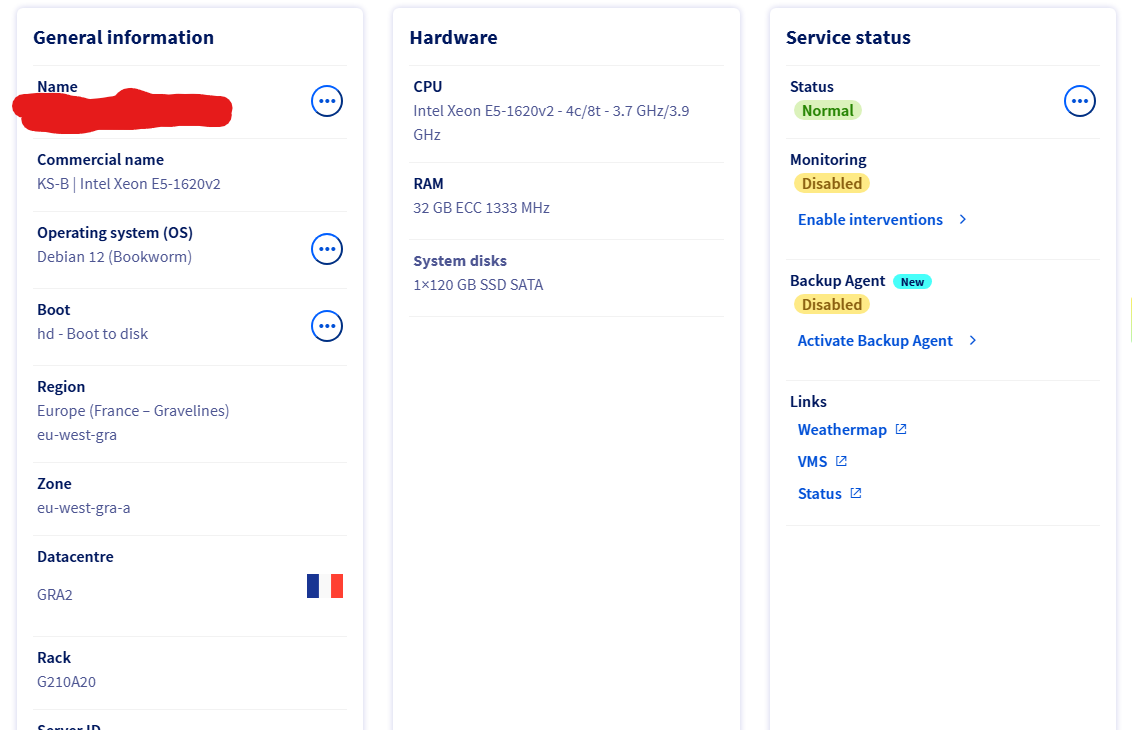Open the Enable interventions link
This screenshot has height=730, width=1132.
[x=870, y=220]
